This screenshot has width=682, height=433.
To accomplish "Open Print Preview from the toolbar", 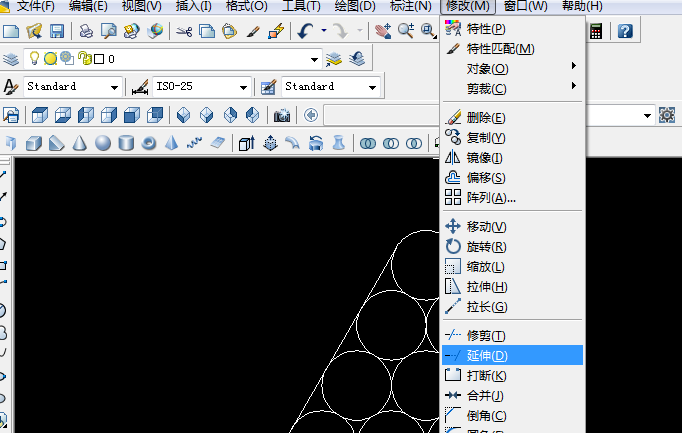I will click(109, 31).
